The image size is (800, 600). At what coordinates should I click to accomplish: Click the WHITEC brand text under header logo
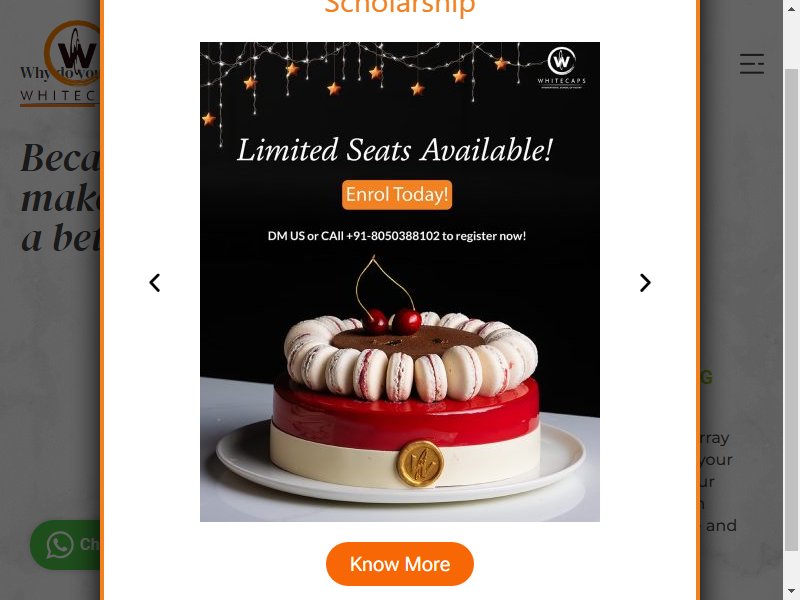(x=59, y=95)
